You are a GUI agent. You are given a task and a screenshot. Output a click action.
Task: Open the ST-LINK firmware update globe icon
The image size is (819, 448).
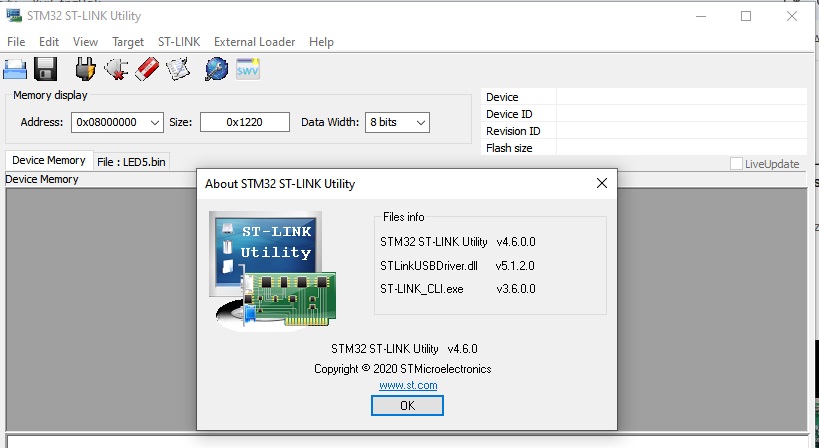(x=216, y=69)
